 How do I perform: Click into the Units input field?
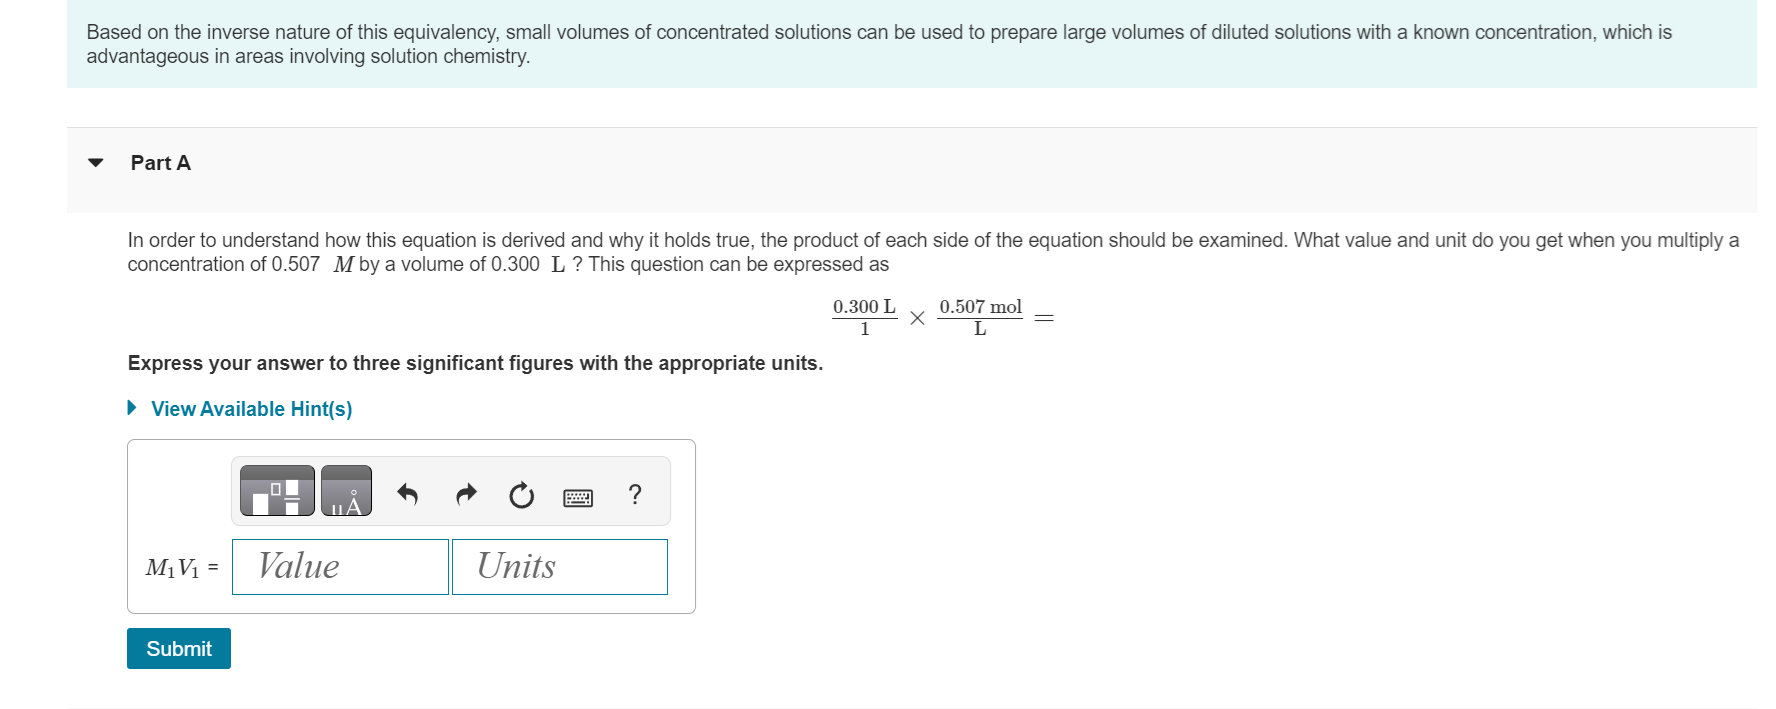pos(559,566)
